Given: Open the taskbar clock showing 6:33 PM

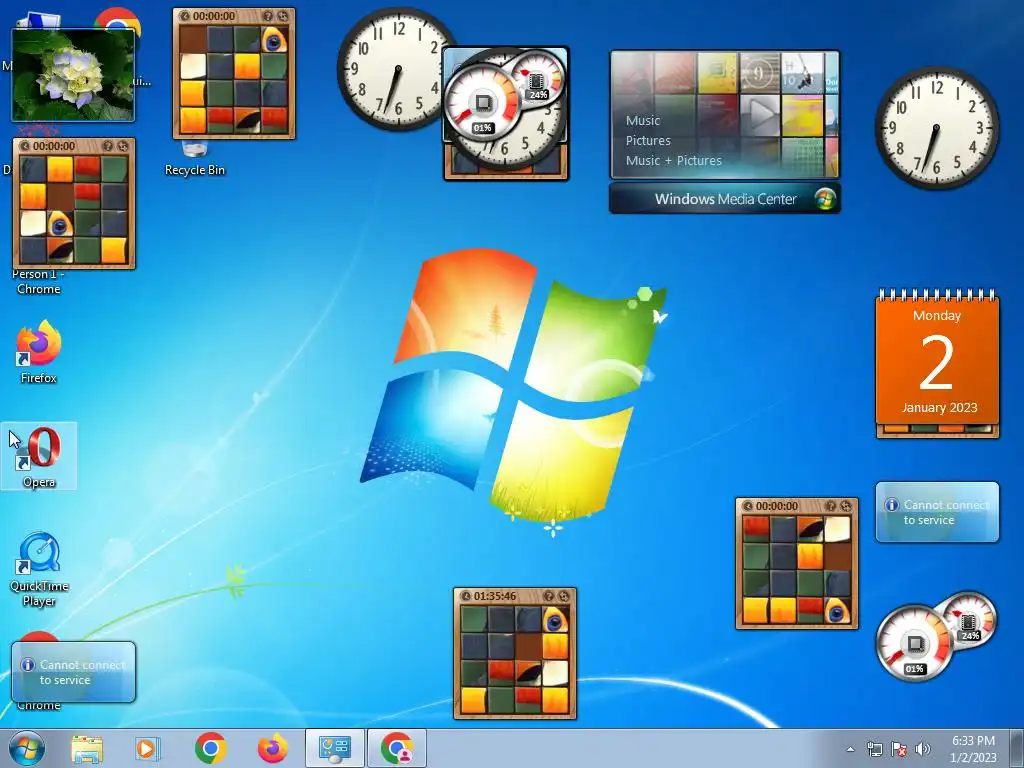Looking at the screenshot, I should click(973, 749).
